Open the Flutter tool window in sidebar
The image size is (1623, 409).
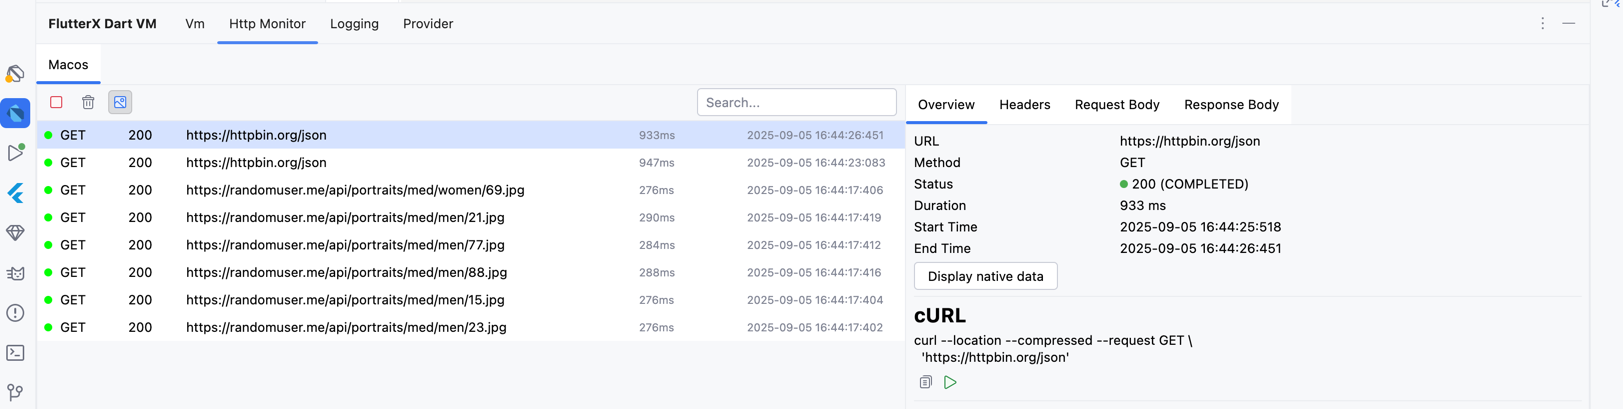point(15,193)
